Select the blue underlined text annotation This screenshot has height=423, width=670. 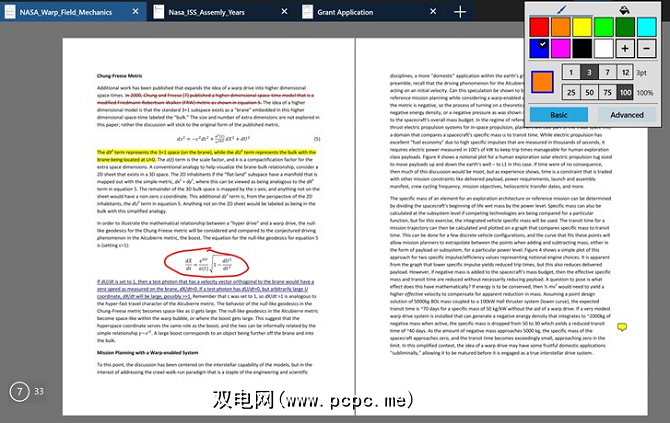tap(205, 289)
